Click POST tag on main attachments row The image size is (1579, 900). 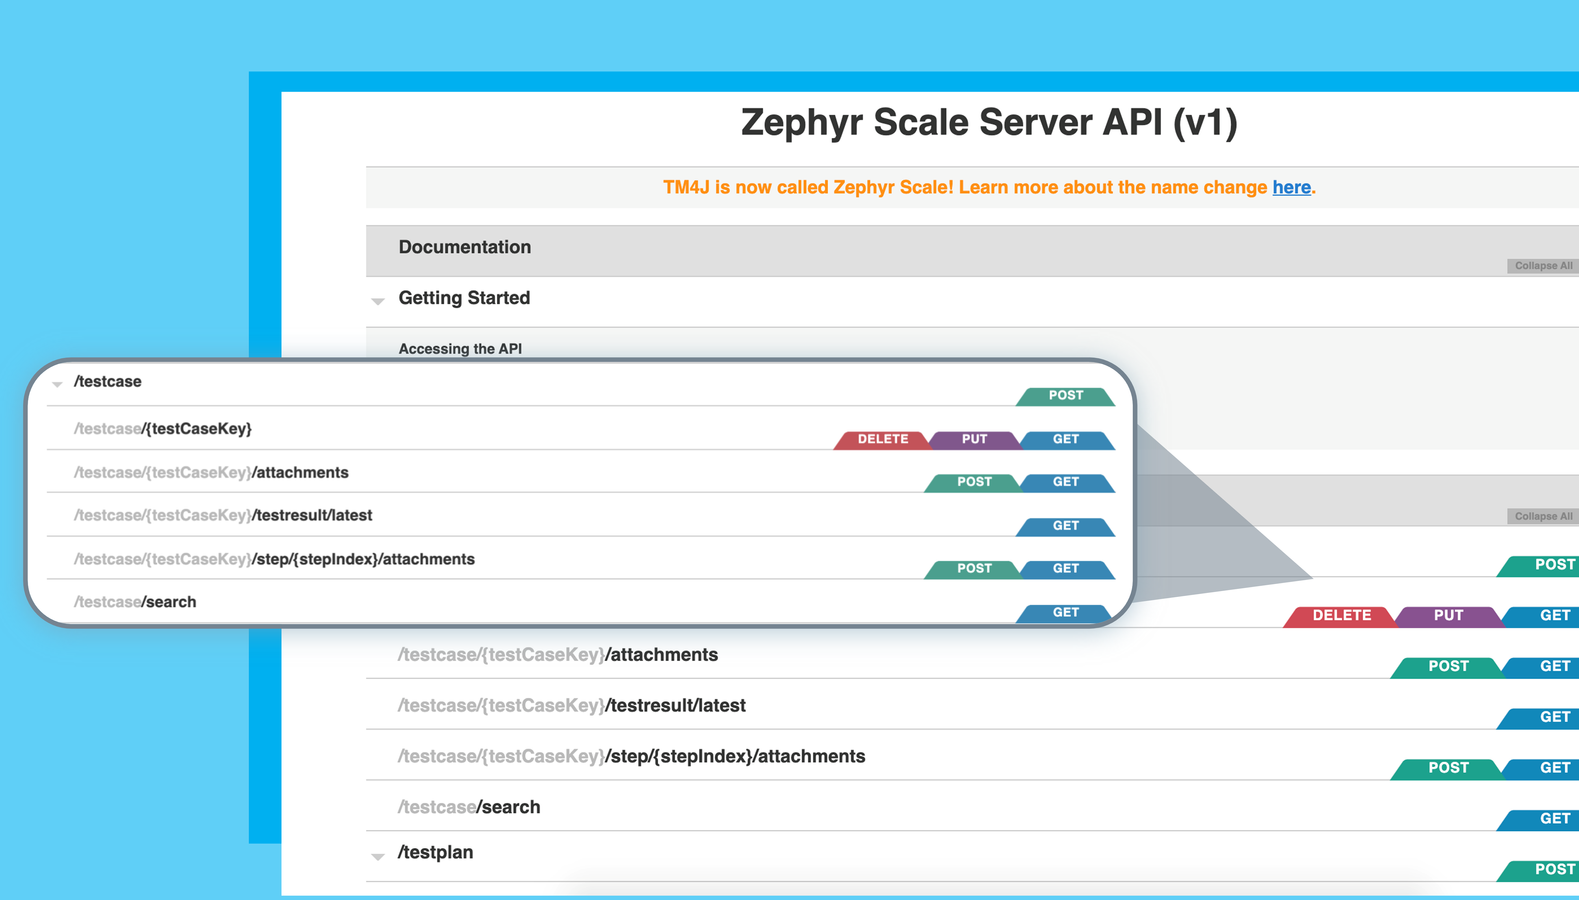tap(1448, 667)
